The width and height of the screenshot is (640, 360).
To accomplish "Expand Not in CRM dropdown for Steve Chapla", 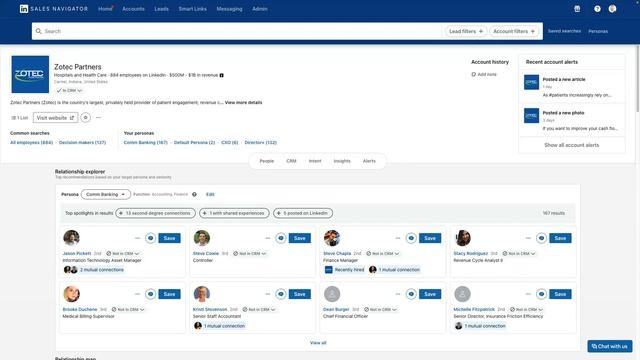I will (382, 253).
